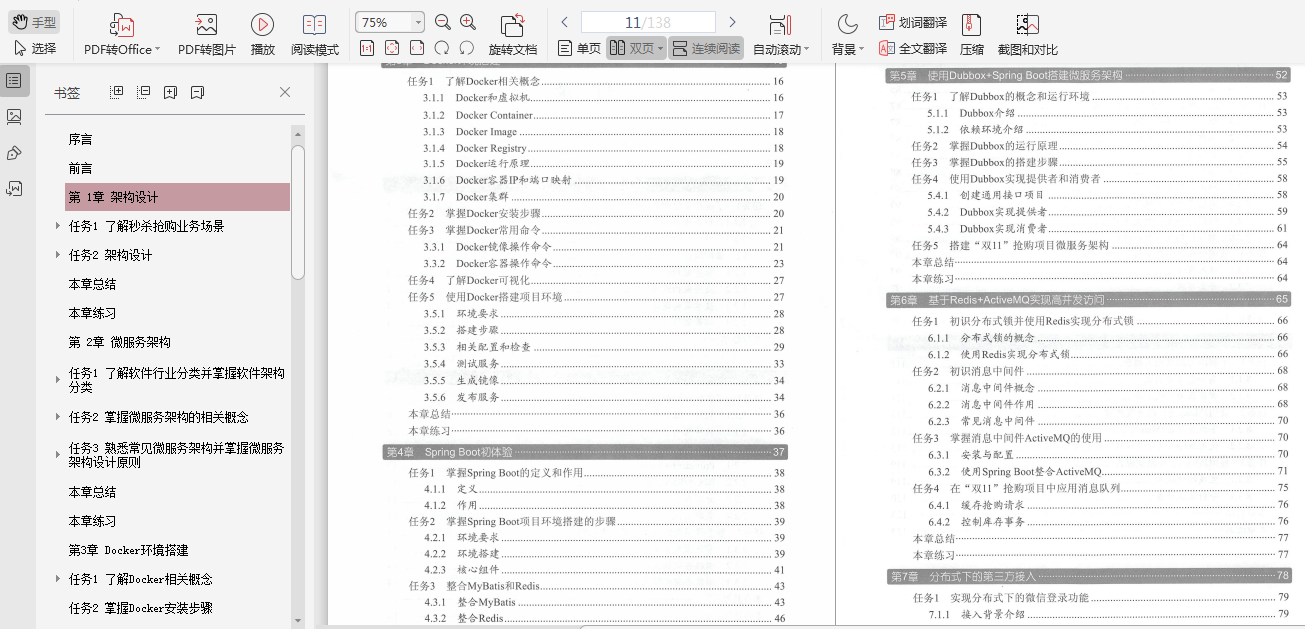The width and height of the screenshot is (1305, 629).
Task: Click the rotate counterclockwise icon
Action: coord(467,48)
